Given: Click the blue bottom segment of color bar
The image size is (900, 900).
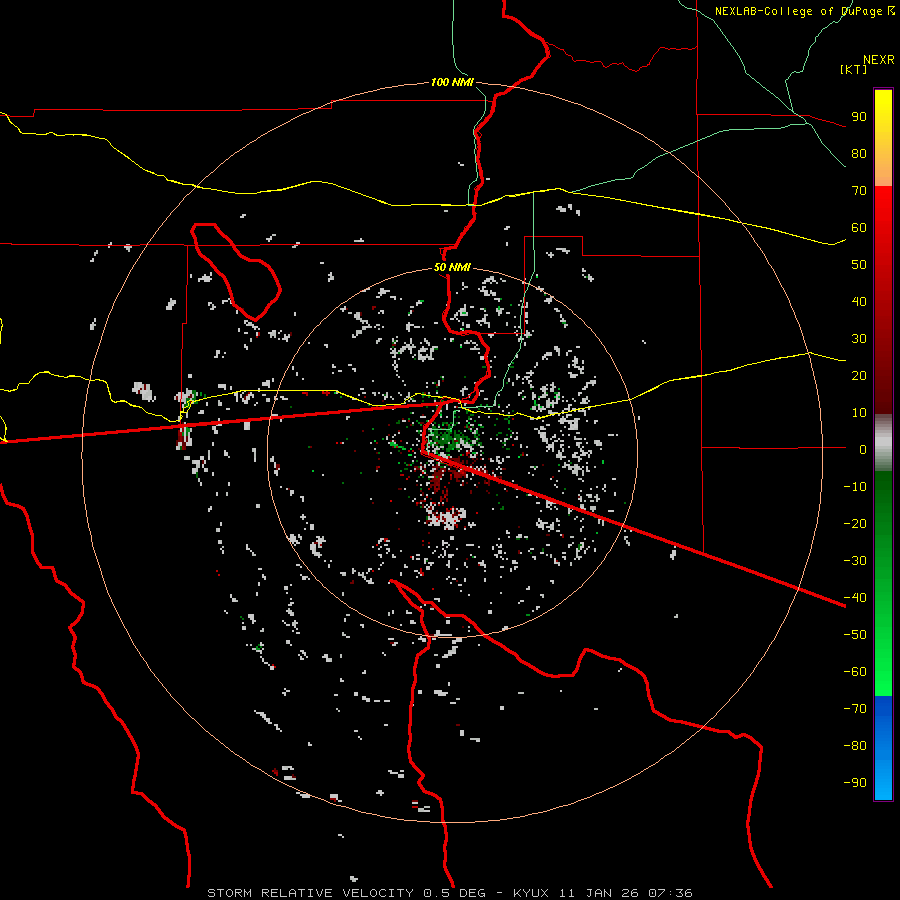Looking at the screenshot, I should pyautogui.click(x=883, y=748).
